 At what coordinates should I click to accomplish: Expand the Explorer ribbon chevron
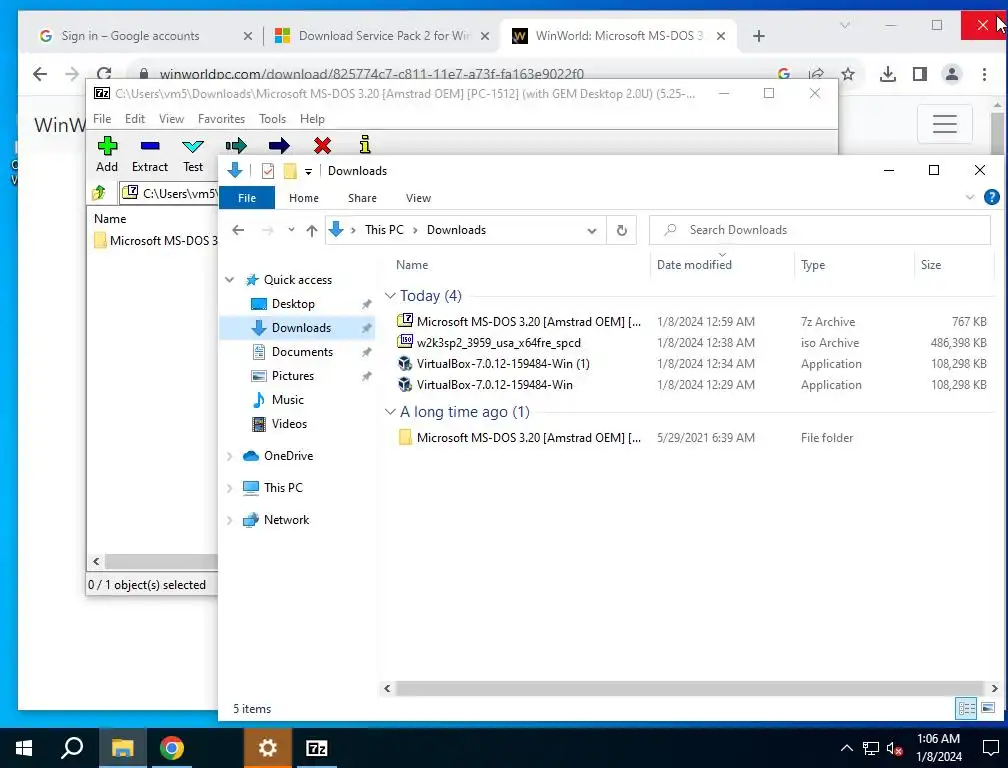pos(969,197)
